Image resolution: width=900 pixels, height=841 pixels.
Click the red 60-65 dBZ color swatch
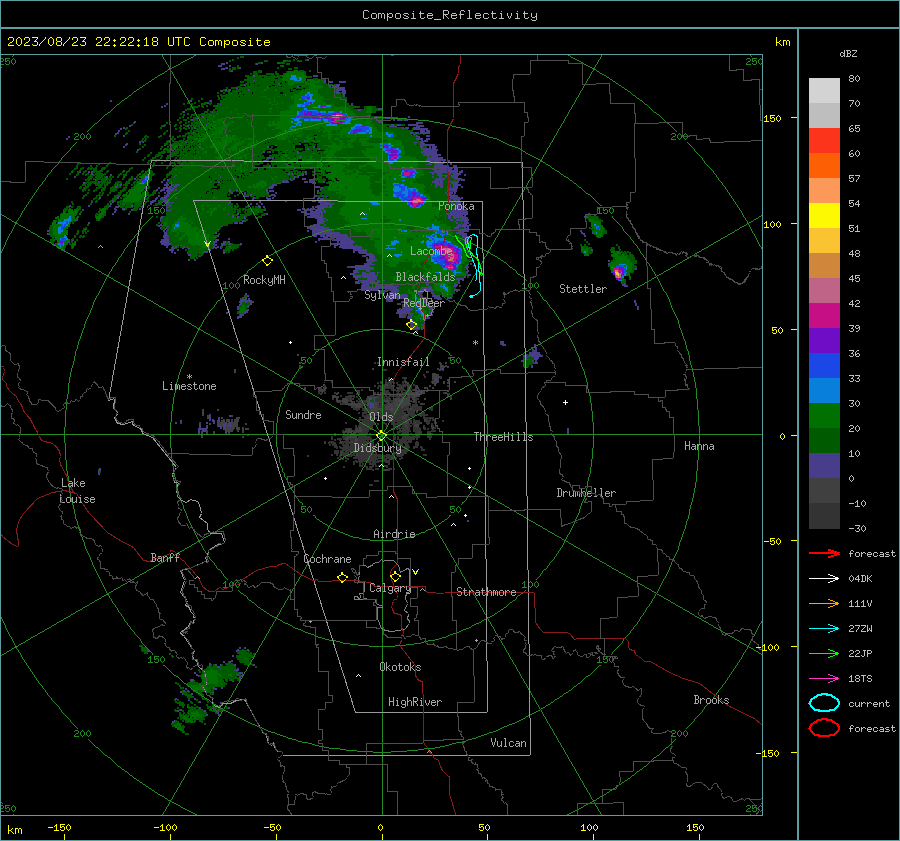click(x=824, y=141)
